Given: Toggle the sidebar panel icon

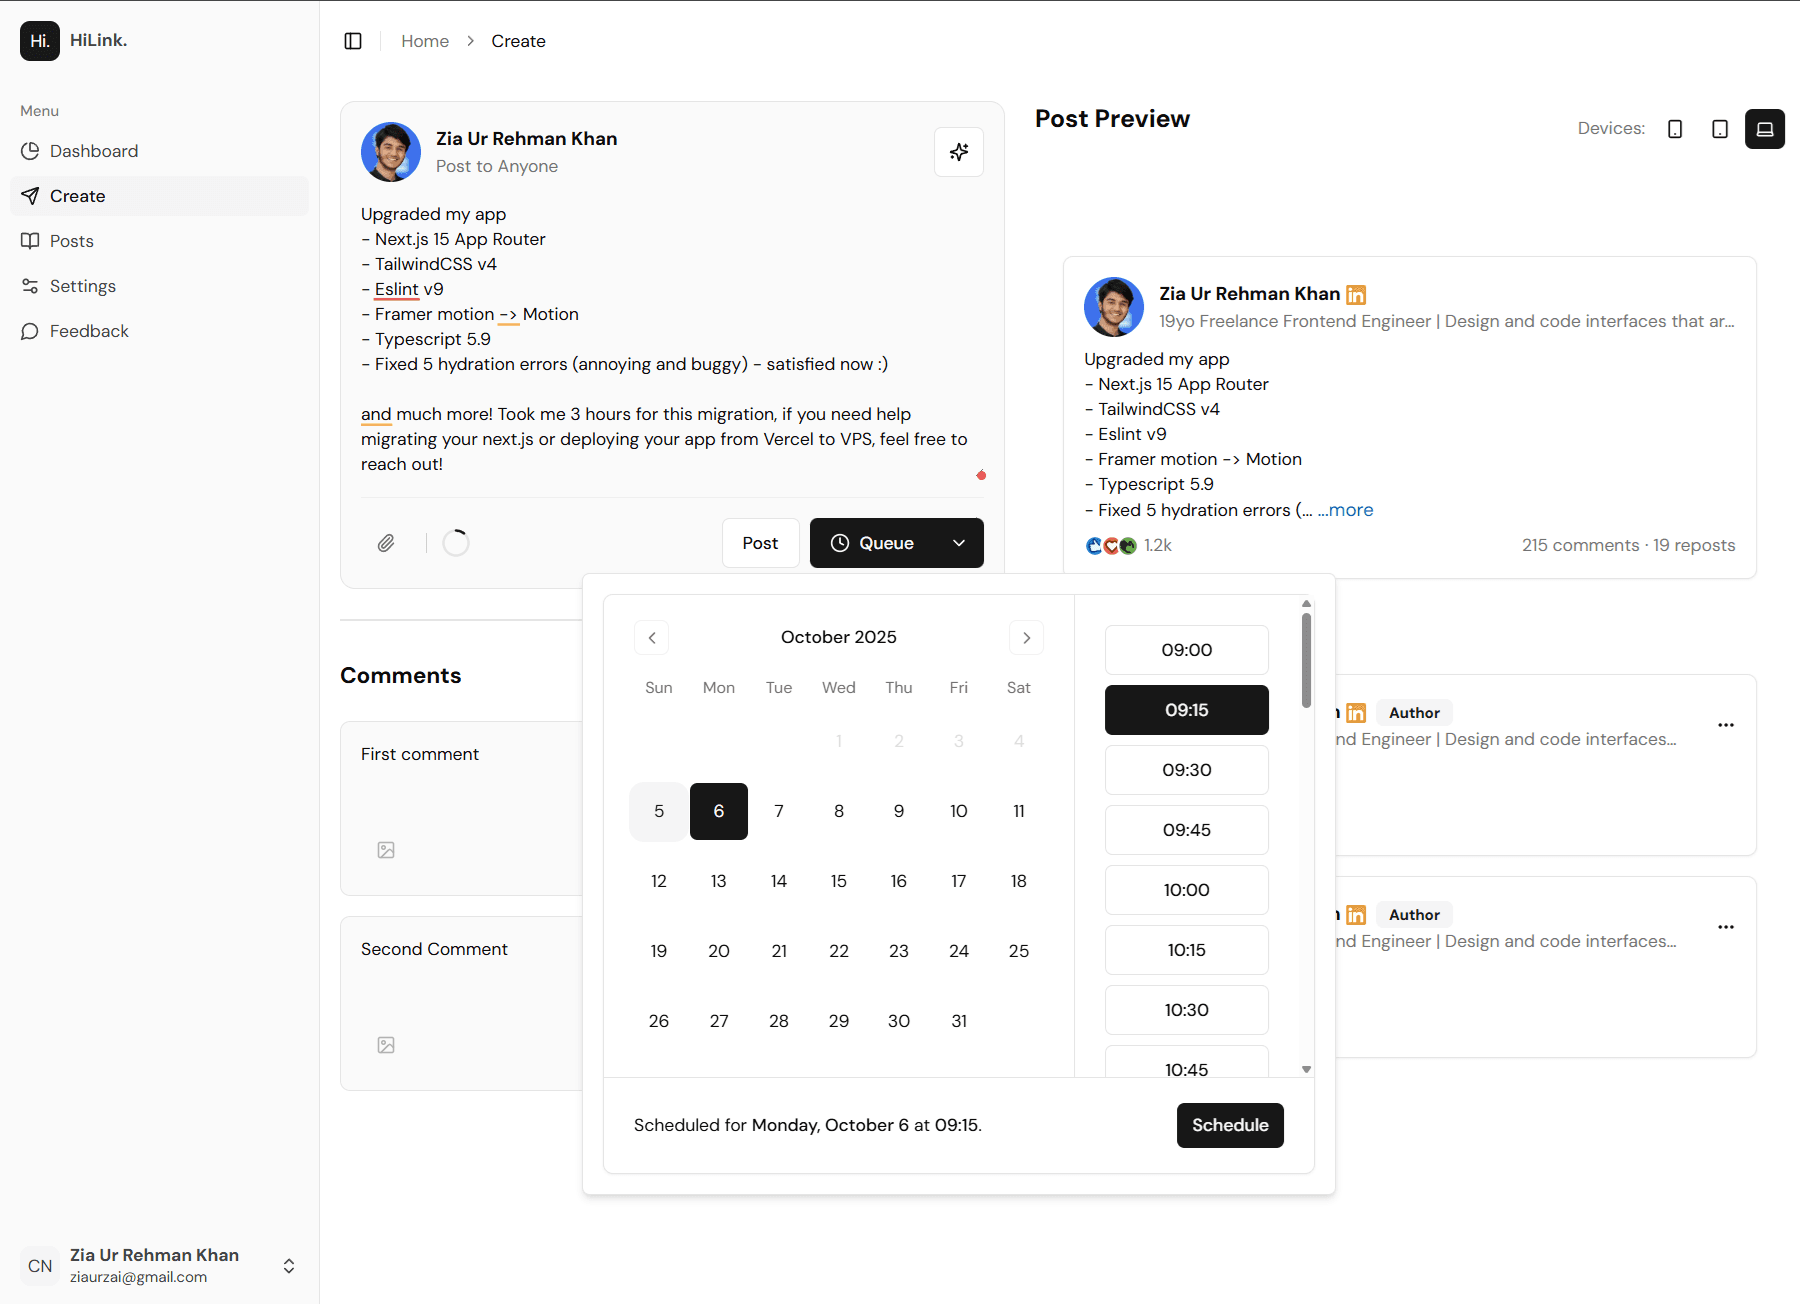Looking at the screenshot, I should (x=353, y=41).
